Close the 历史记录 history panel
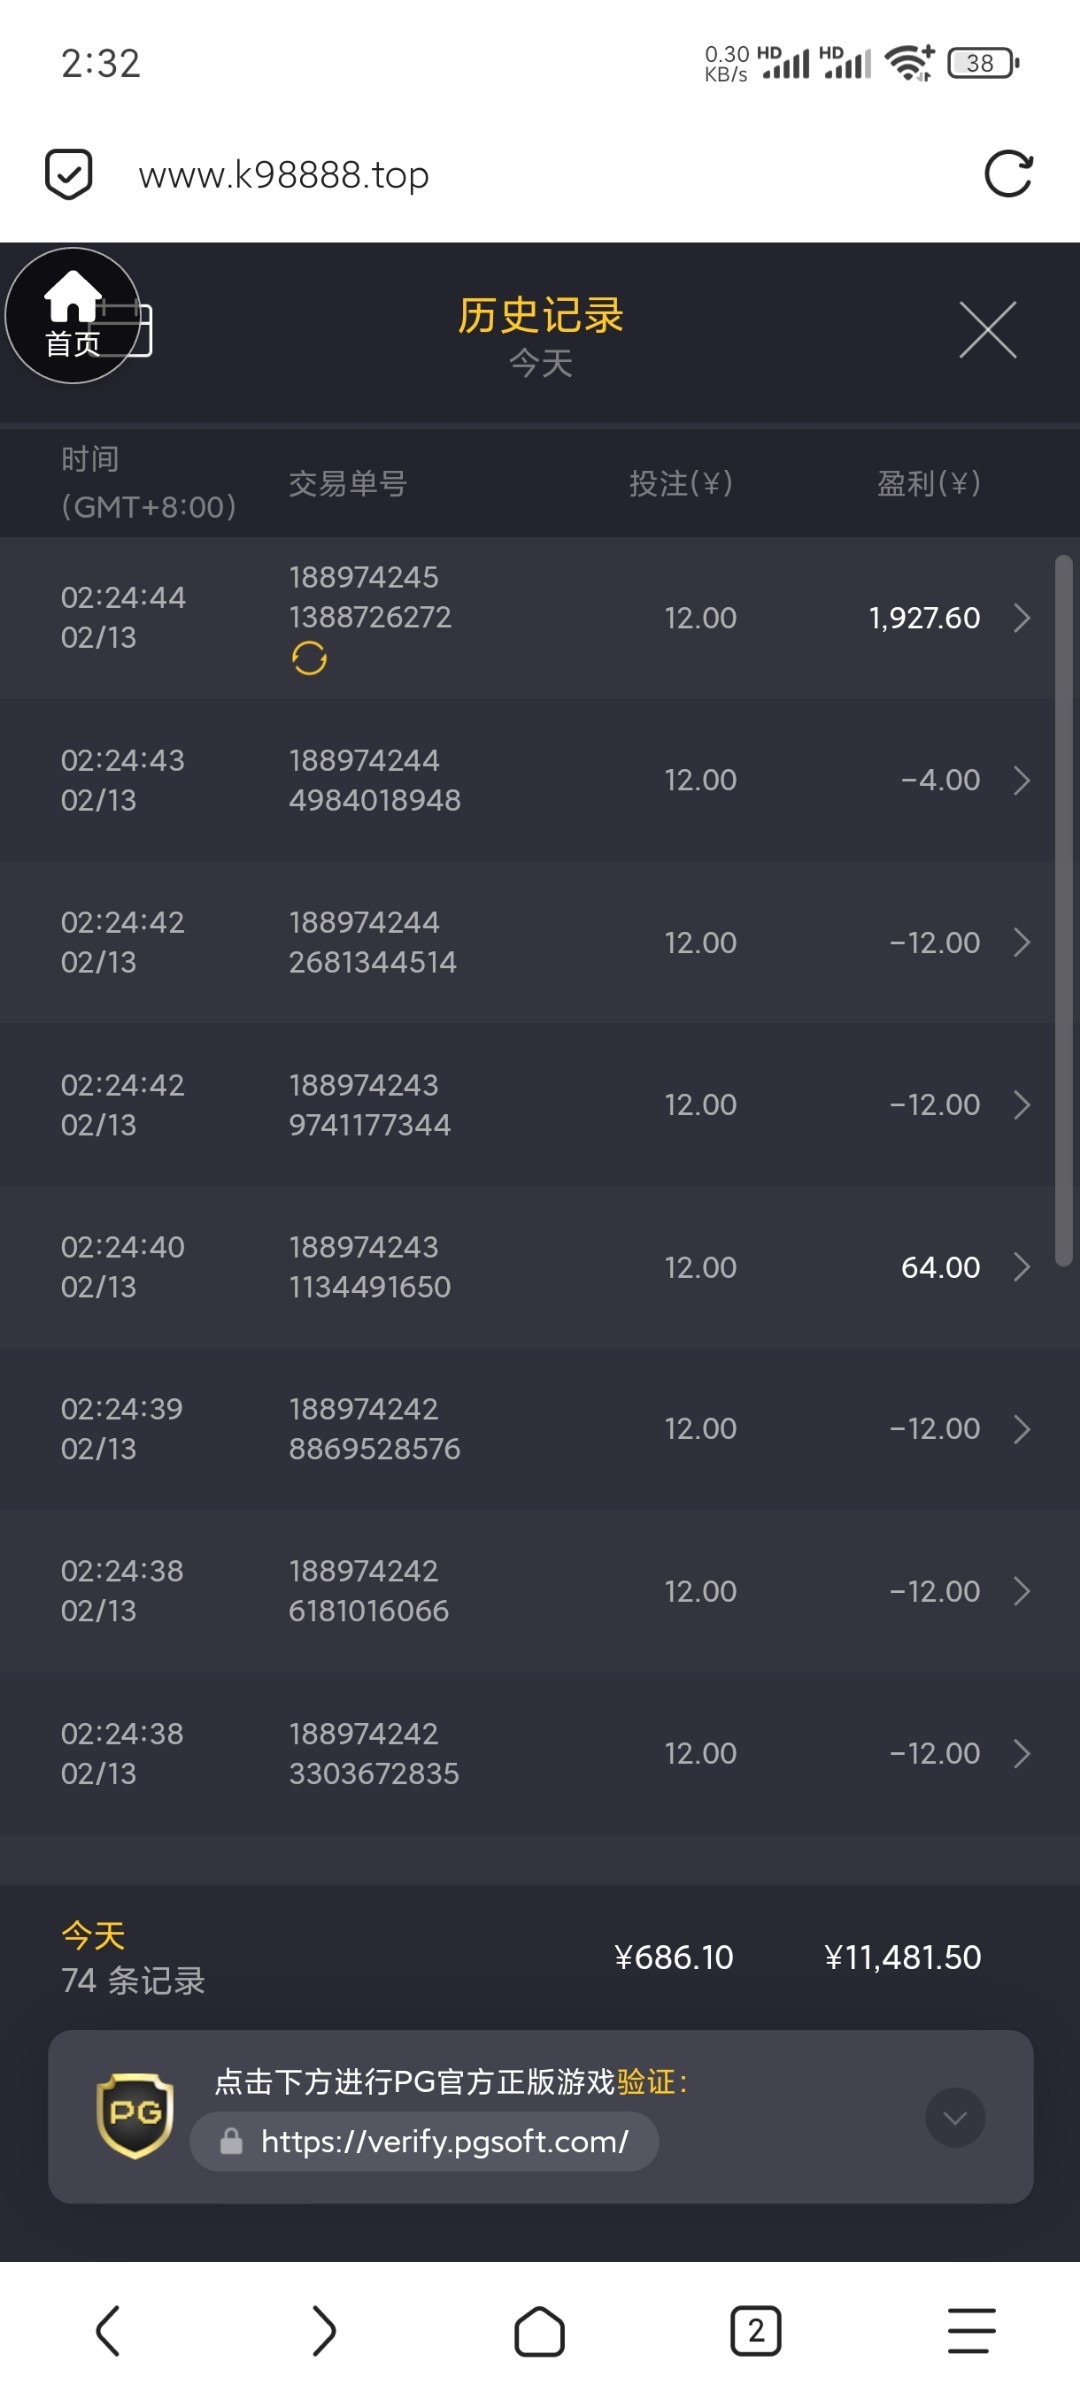The width and height of the screenshot is (1080, 2400). point(987,330)
